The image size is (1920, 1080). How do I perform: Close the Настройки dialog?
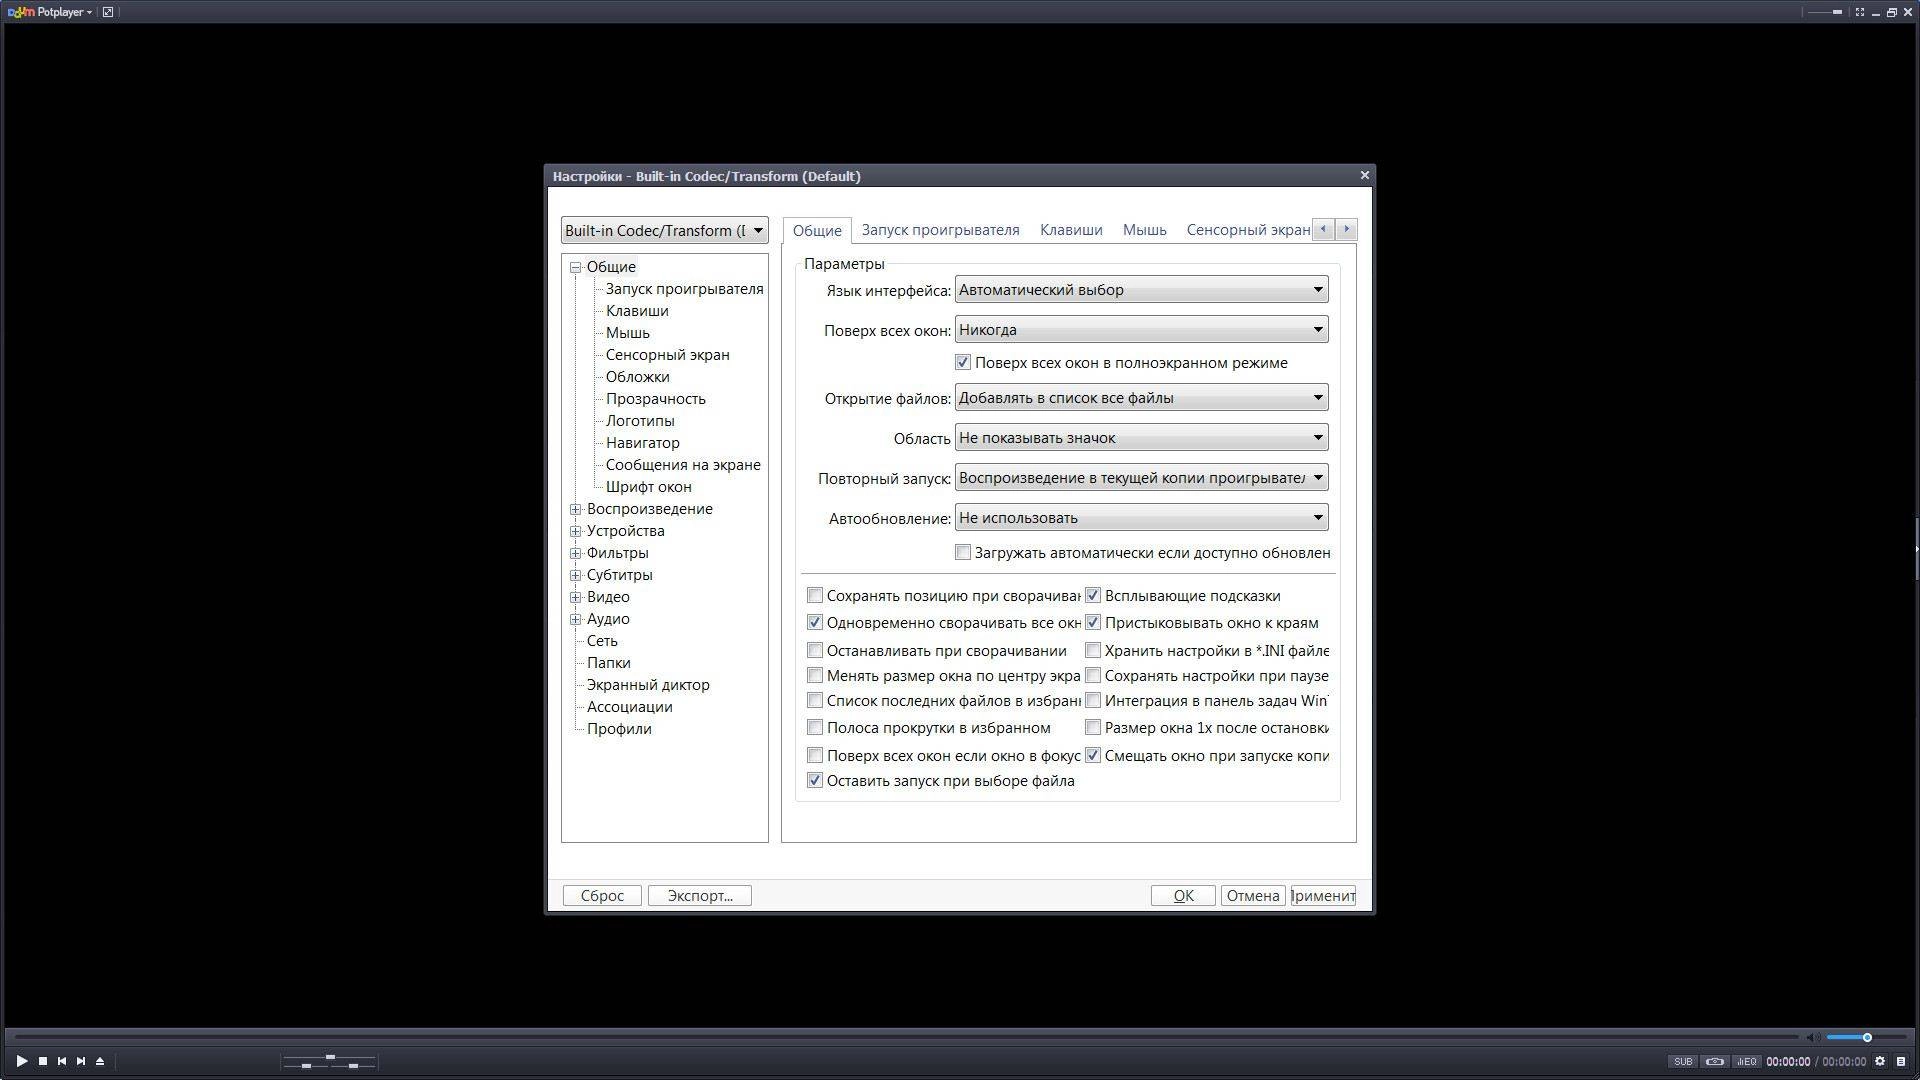tap(1364, 175)
